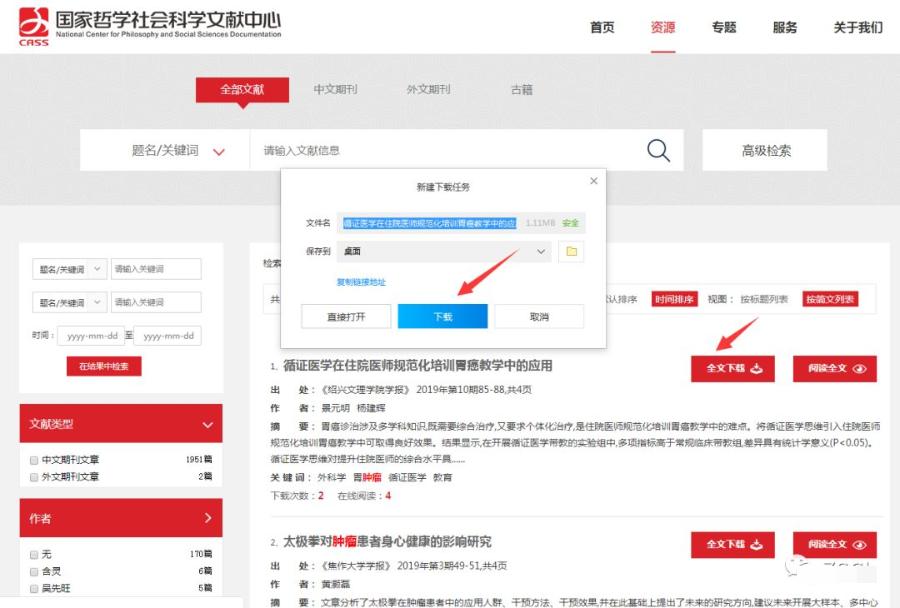Collapse the 文献类型 filter panel

coord(206,424)
